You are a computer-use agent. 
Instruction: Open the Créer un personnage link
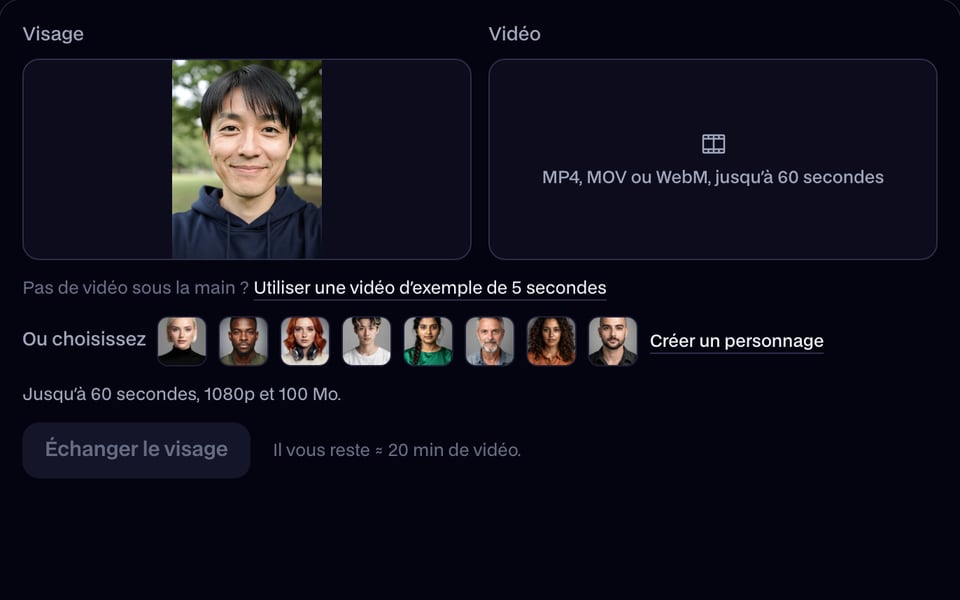click(x=737, y=341)
